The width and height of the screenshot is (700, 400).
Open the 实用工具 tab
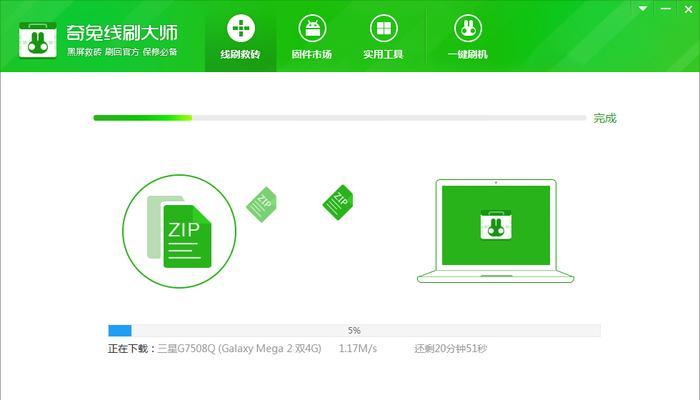[383, 37]
